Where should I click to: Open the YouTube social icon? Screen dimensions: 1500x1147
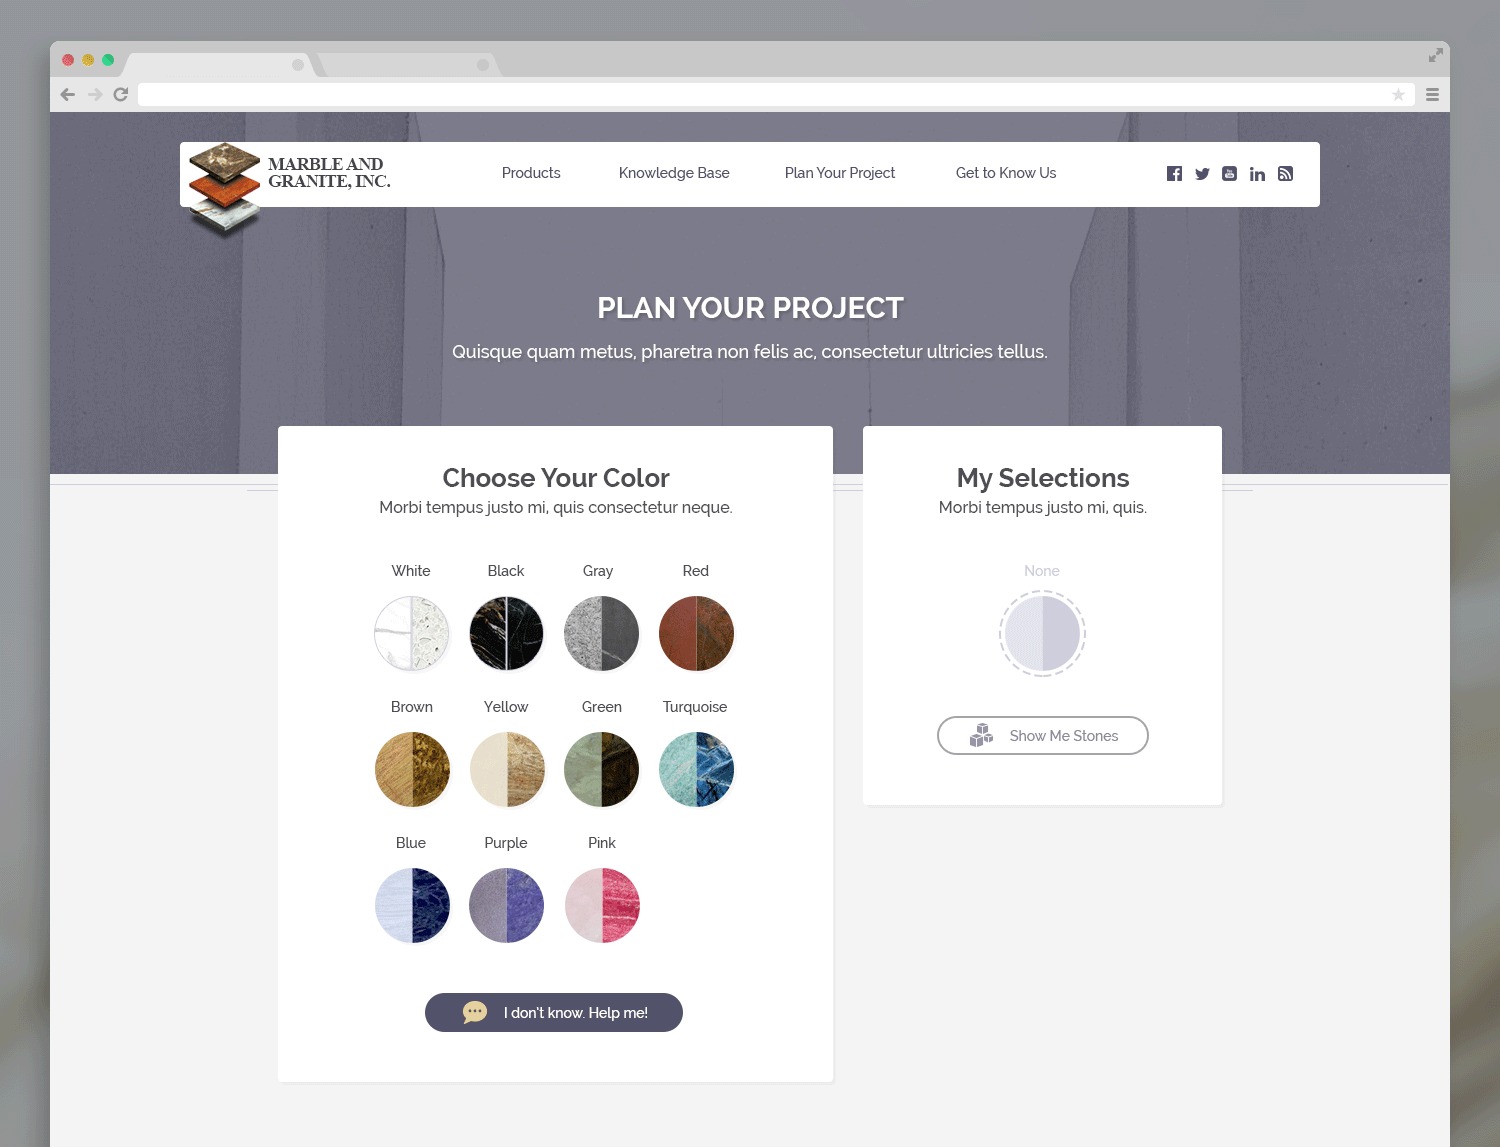pyautogui.click(x=1229, y=174)
